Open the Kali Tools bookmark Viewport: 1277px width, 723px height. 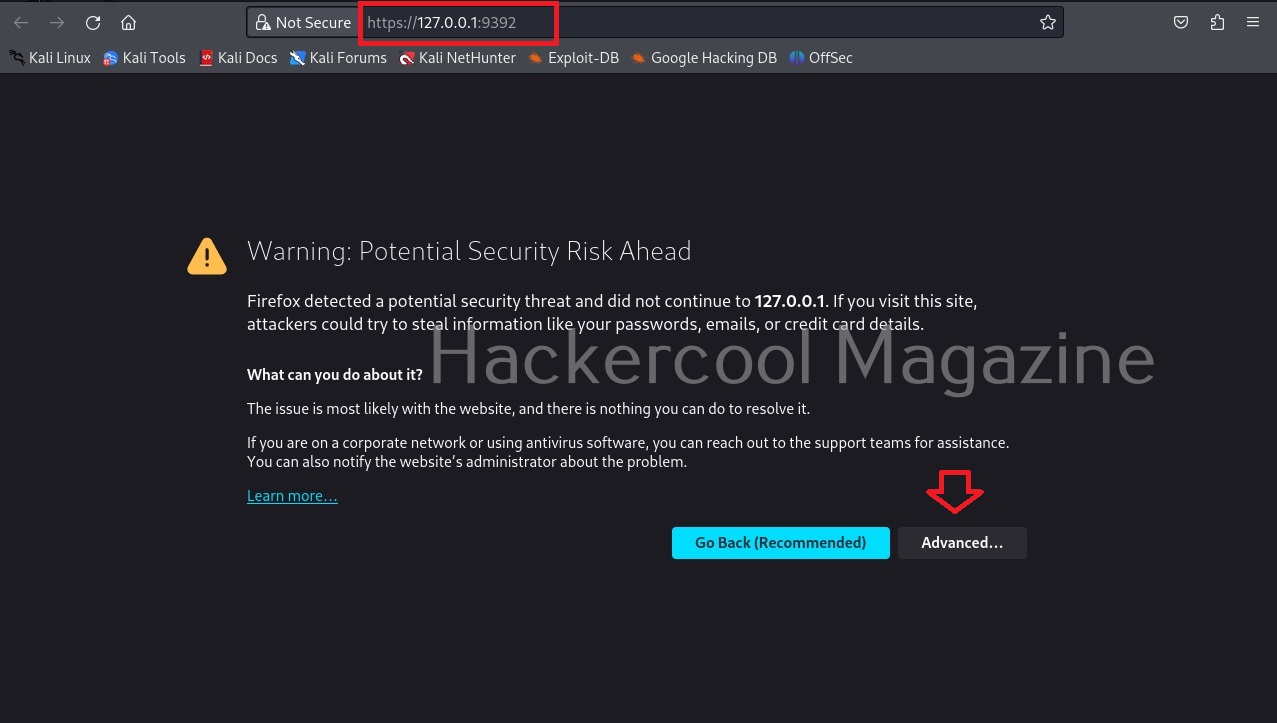(144, 58)
